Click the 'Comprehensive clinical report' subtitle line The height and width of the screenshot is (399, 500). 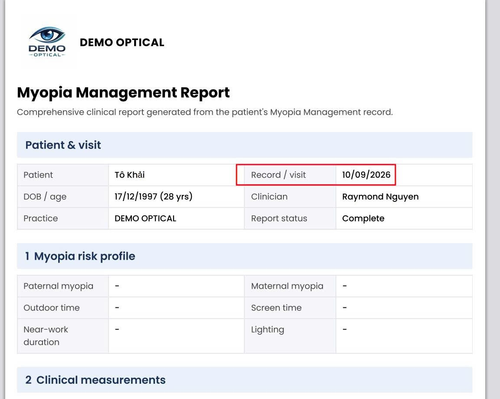205,112
